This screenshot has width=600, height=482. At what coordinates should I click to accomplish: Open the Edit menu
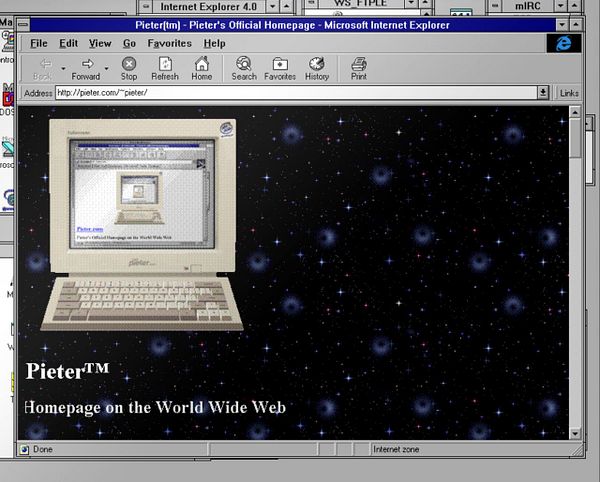click(x=68, y=44)
